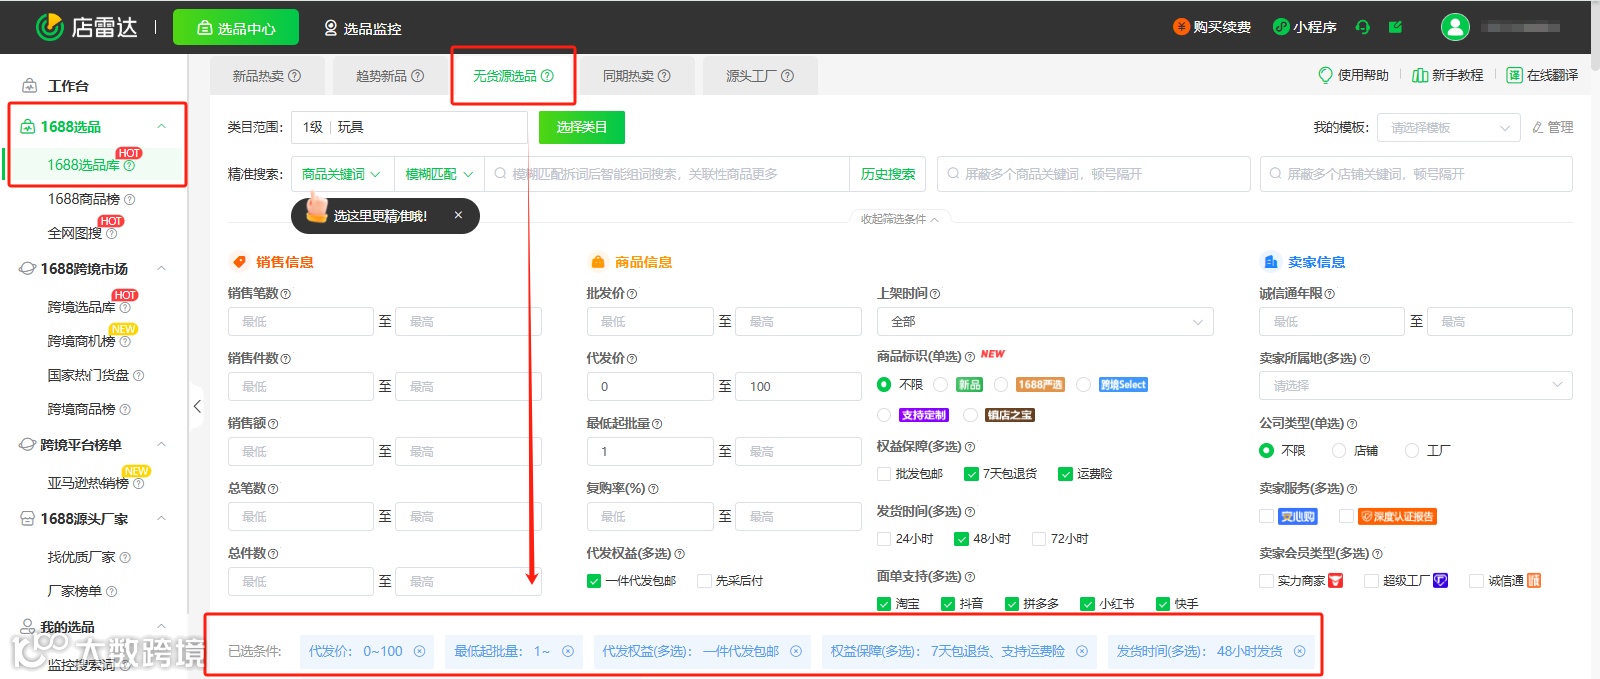Viewport: 1600px width, 679px height.
Task: Uncheck the 7天包退货 checkbox
Action: click(971, 474)
